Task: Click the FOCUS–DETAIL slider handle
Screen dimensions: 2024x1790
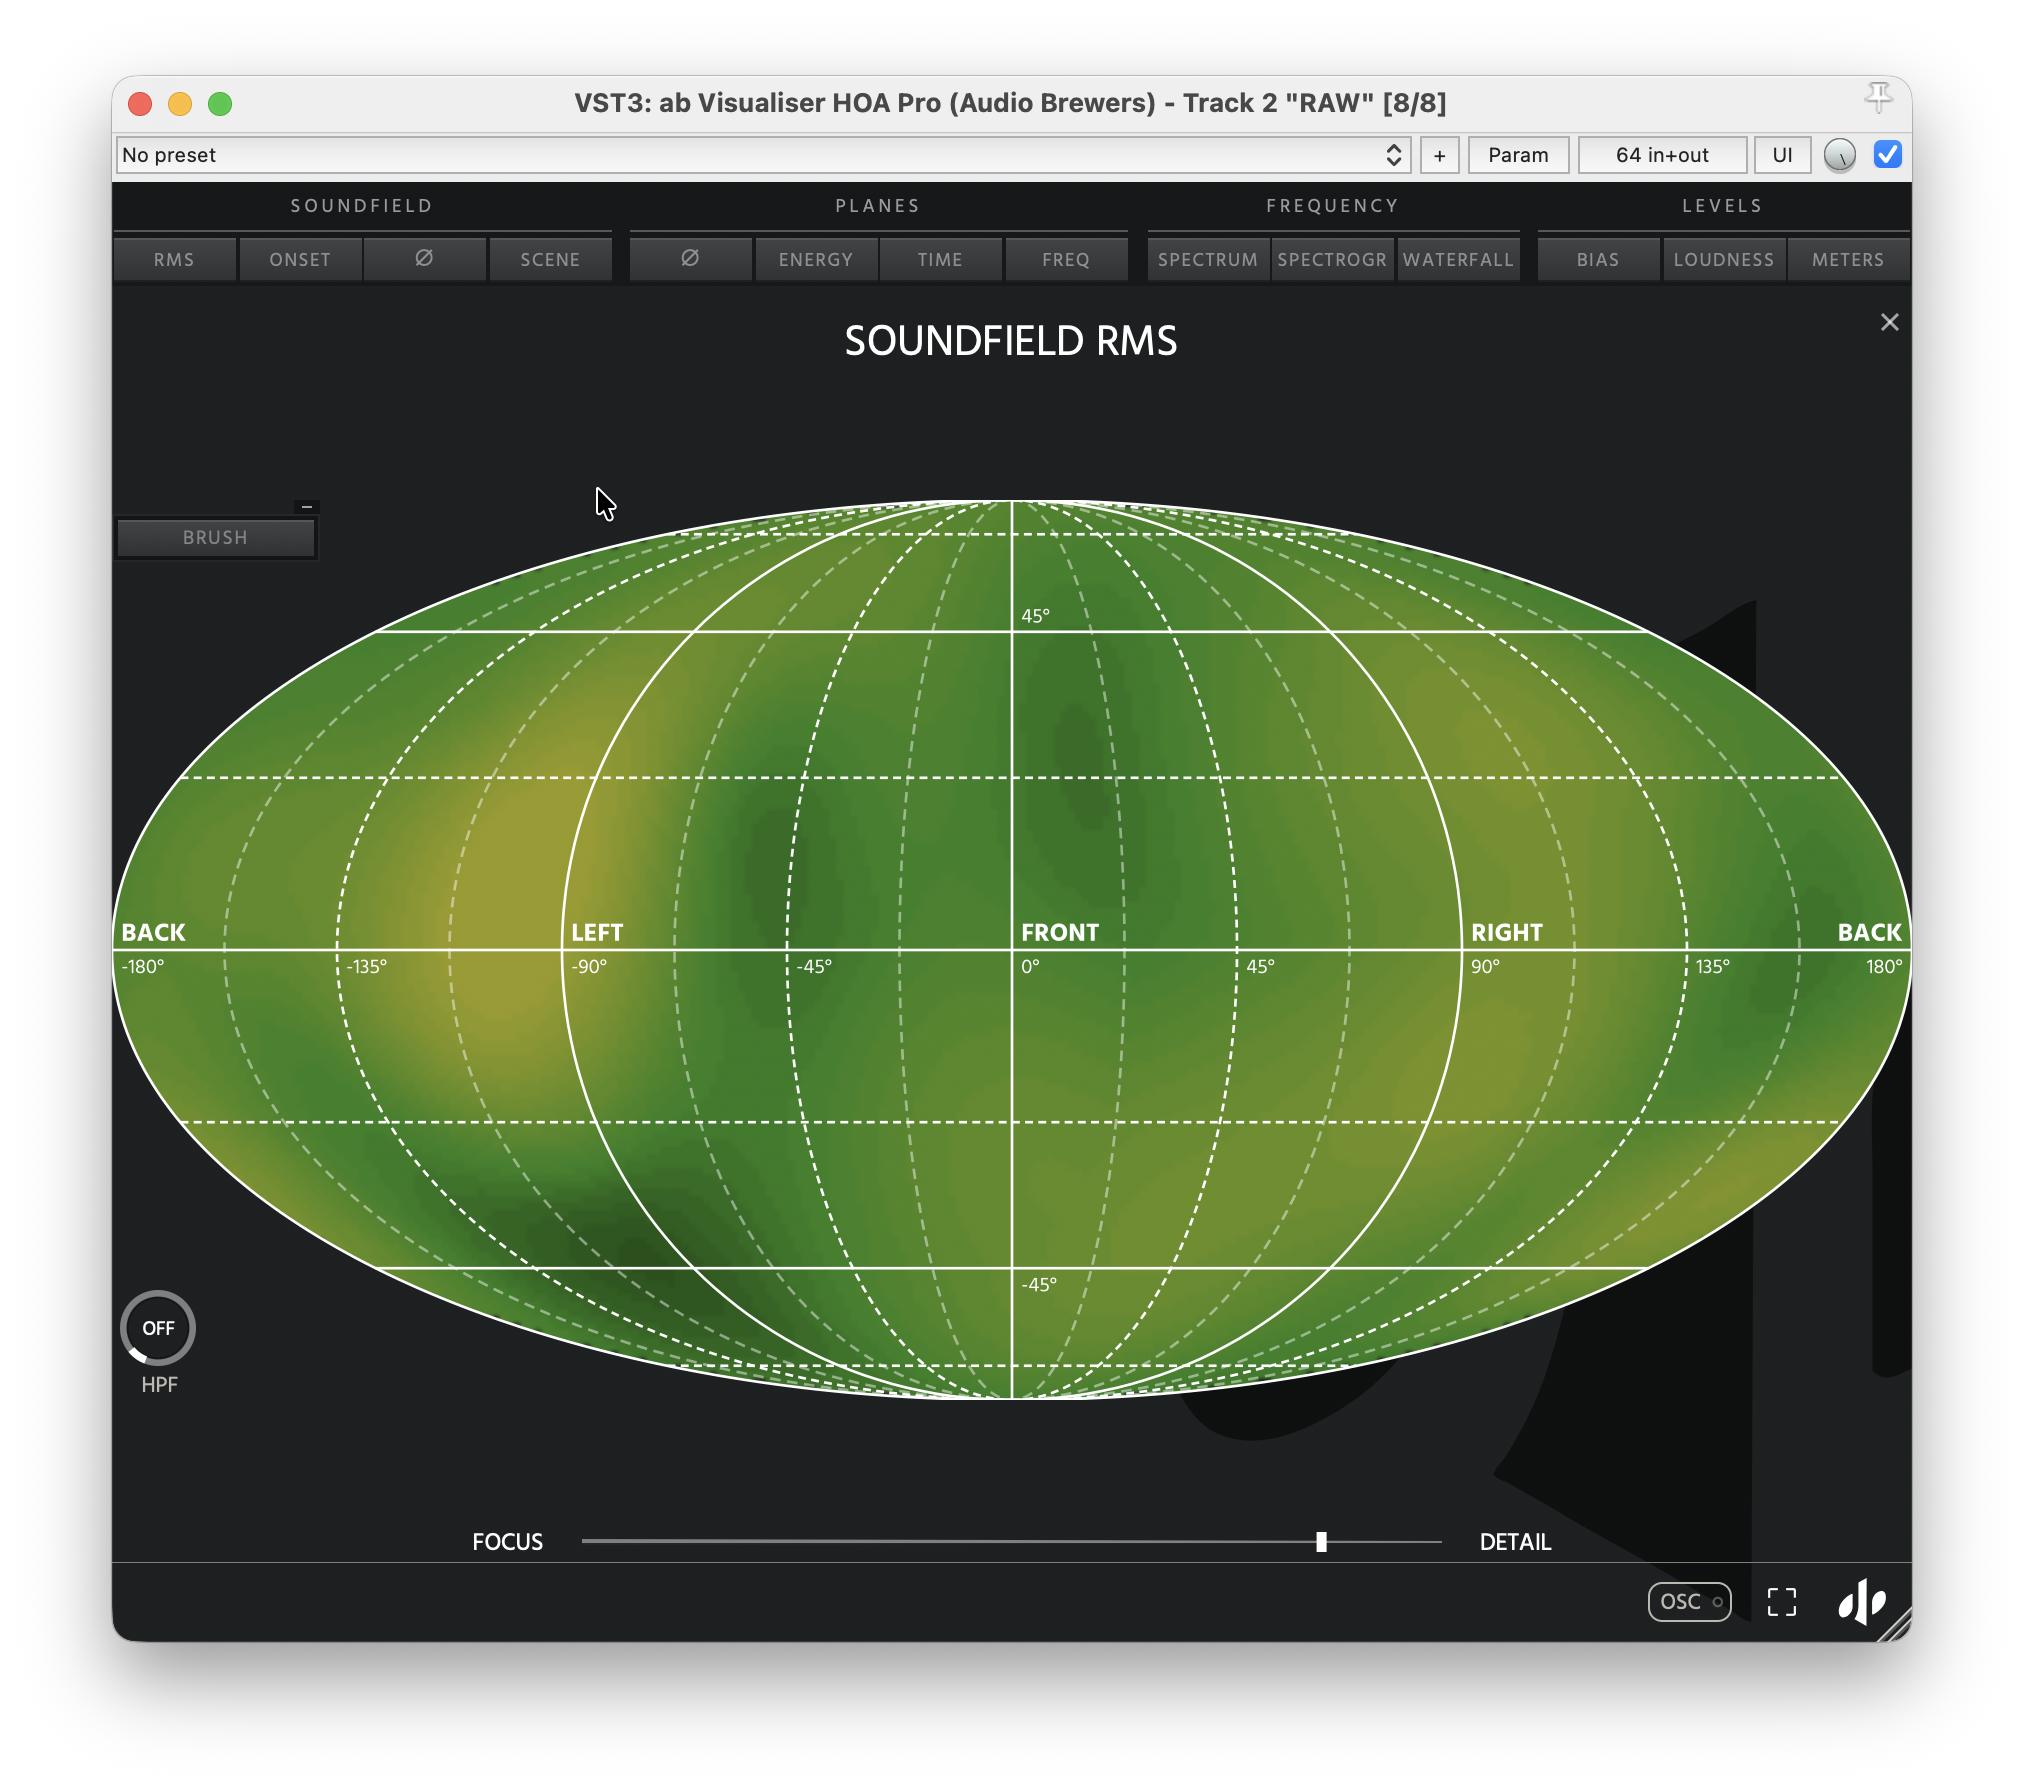Action: [x=1321, y=1542]
